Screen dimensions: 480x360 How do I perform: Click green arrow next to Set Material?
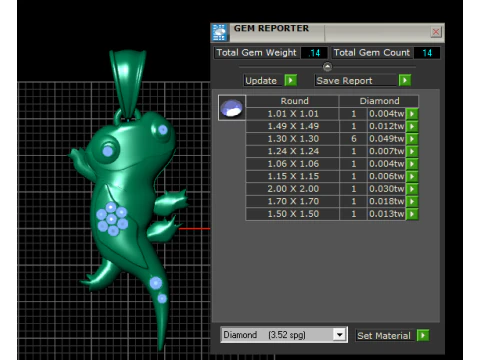[423, 335]
